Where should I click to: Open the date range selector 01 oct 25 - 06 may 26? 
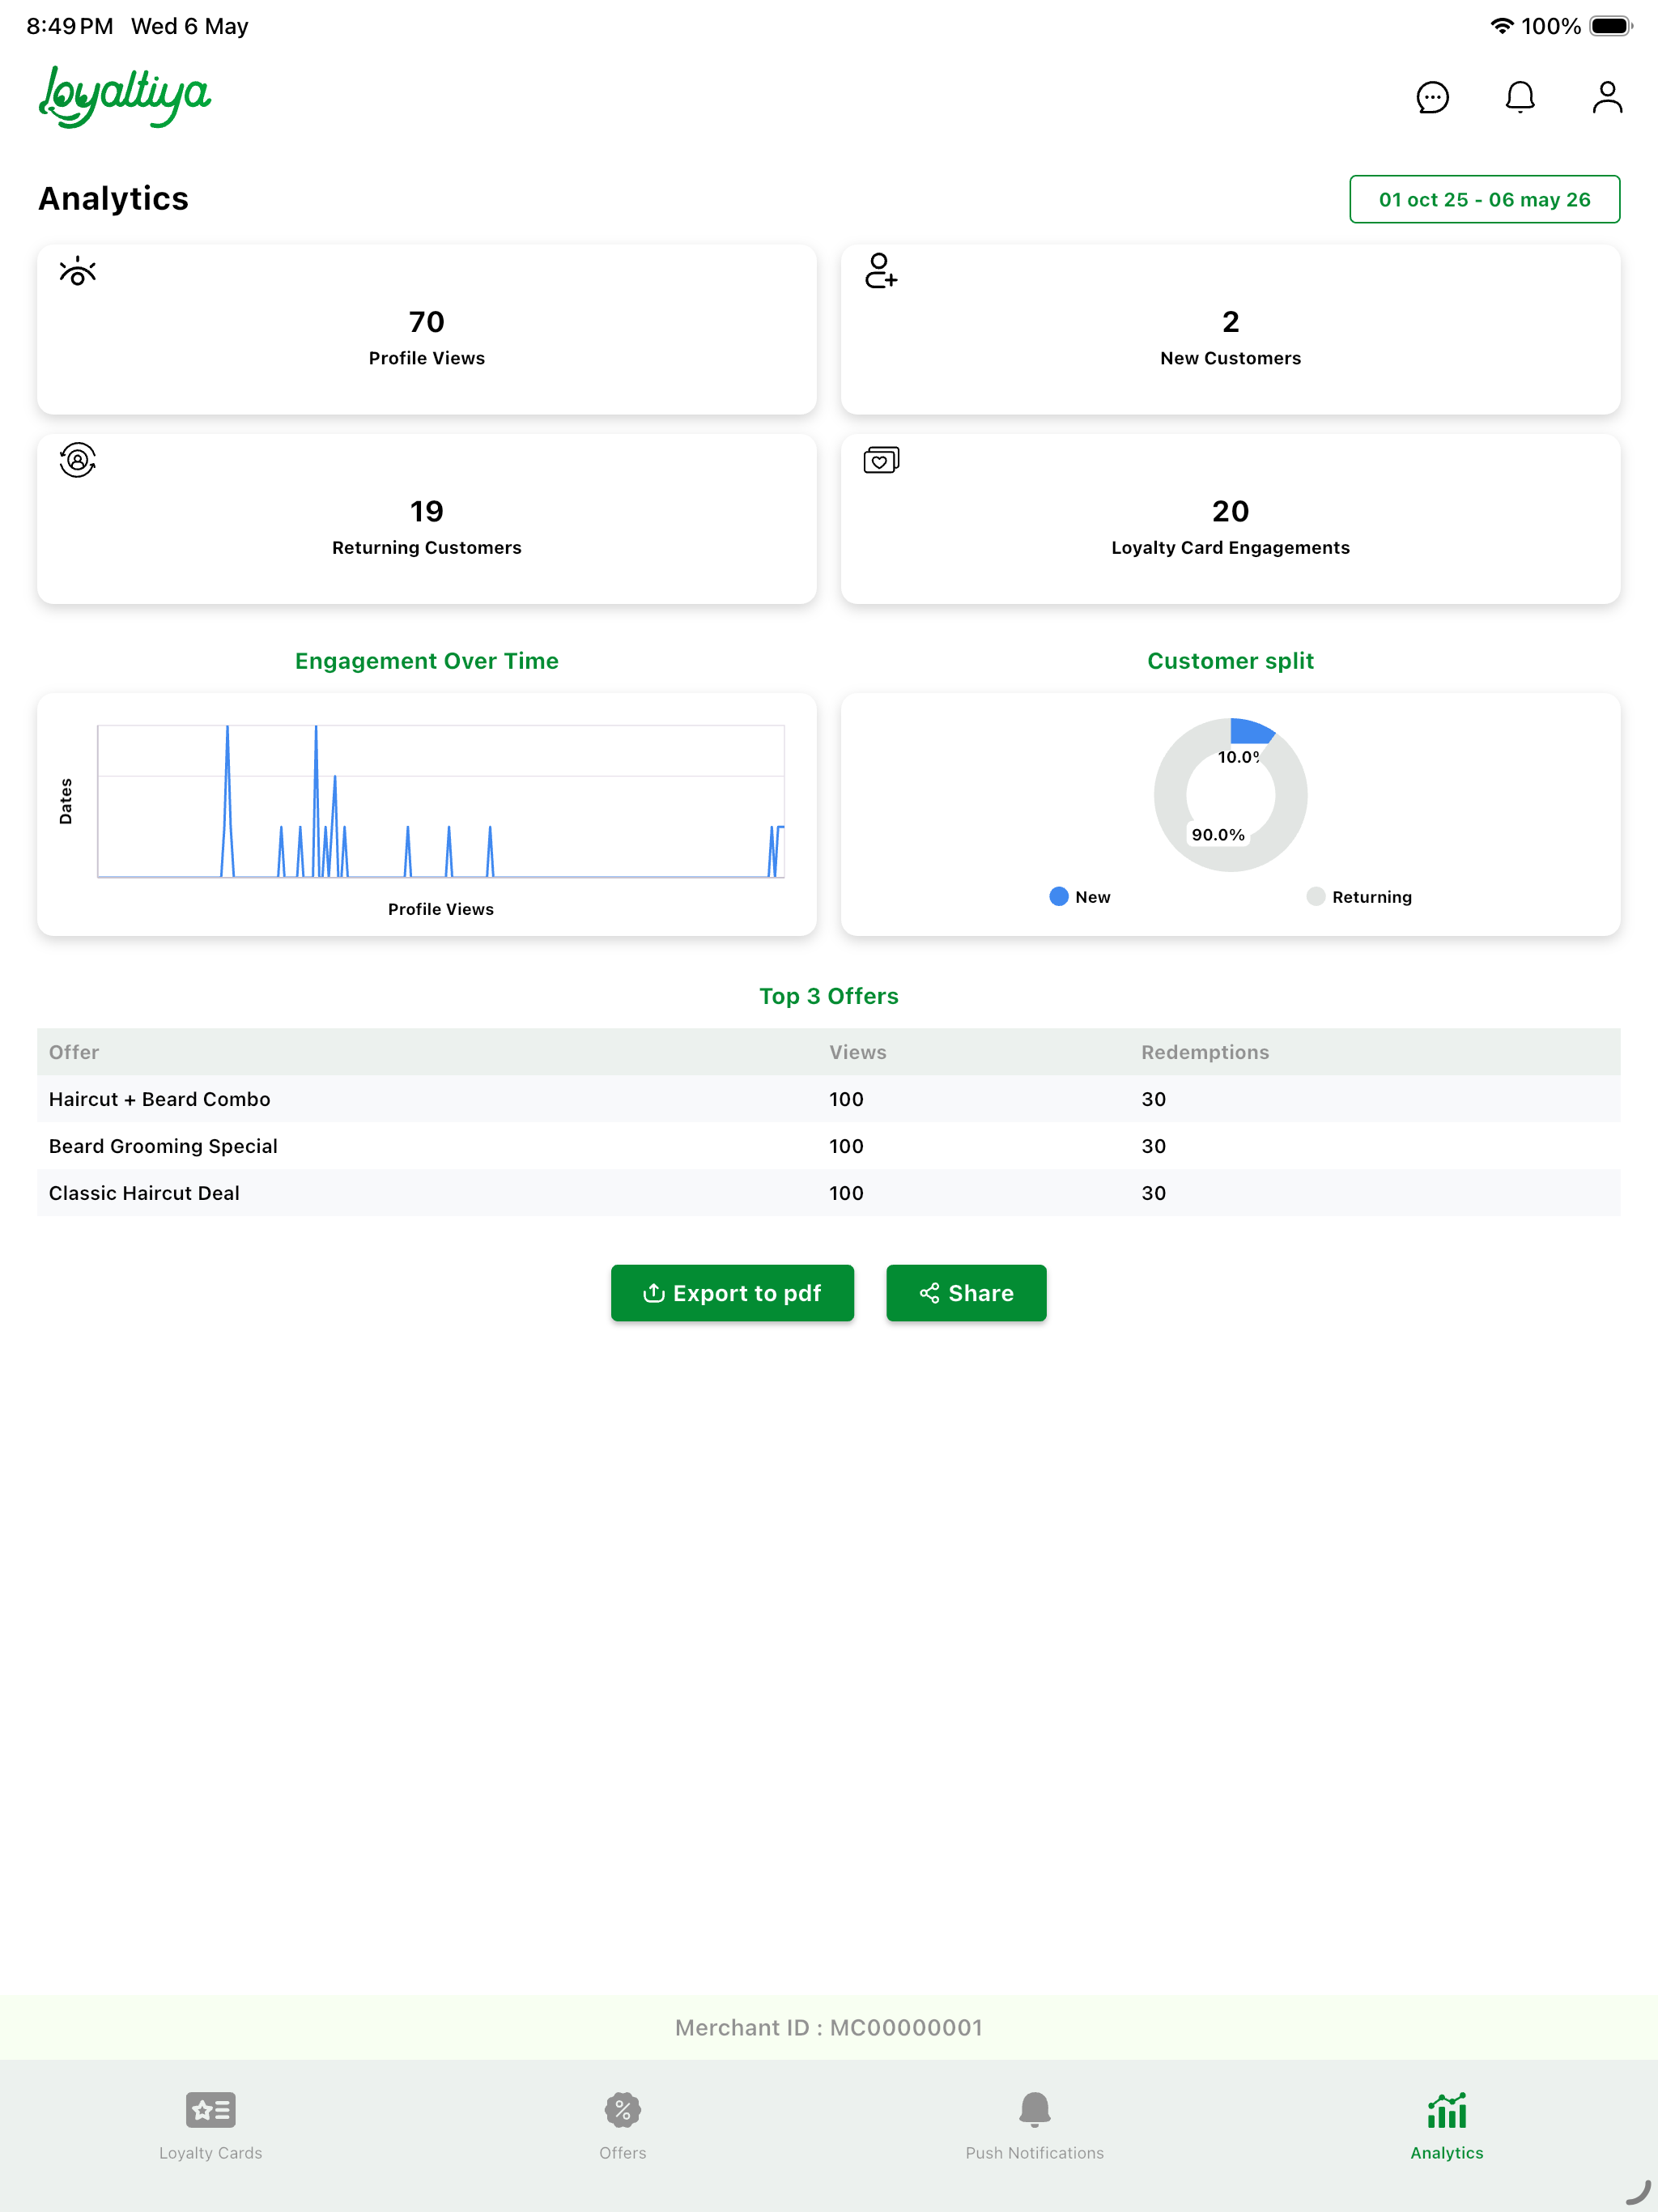point(1484,199)
